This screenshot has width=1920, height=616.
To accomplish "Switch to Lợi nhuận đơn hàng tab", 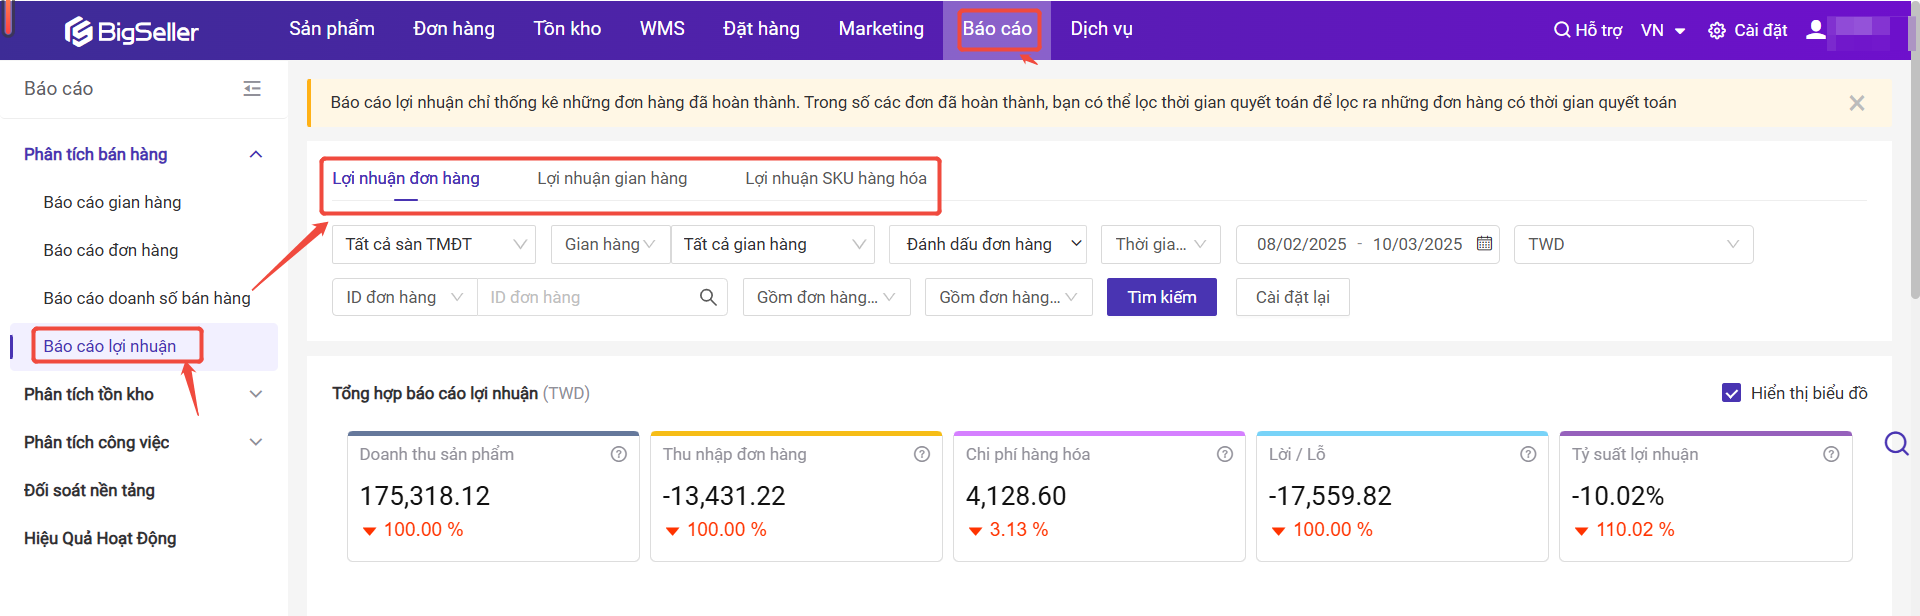I will tap(406, 178).
